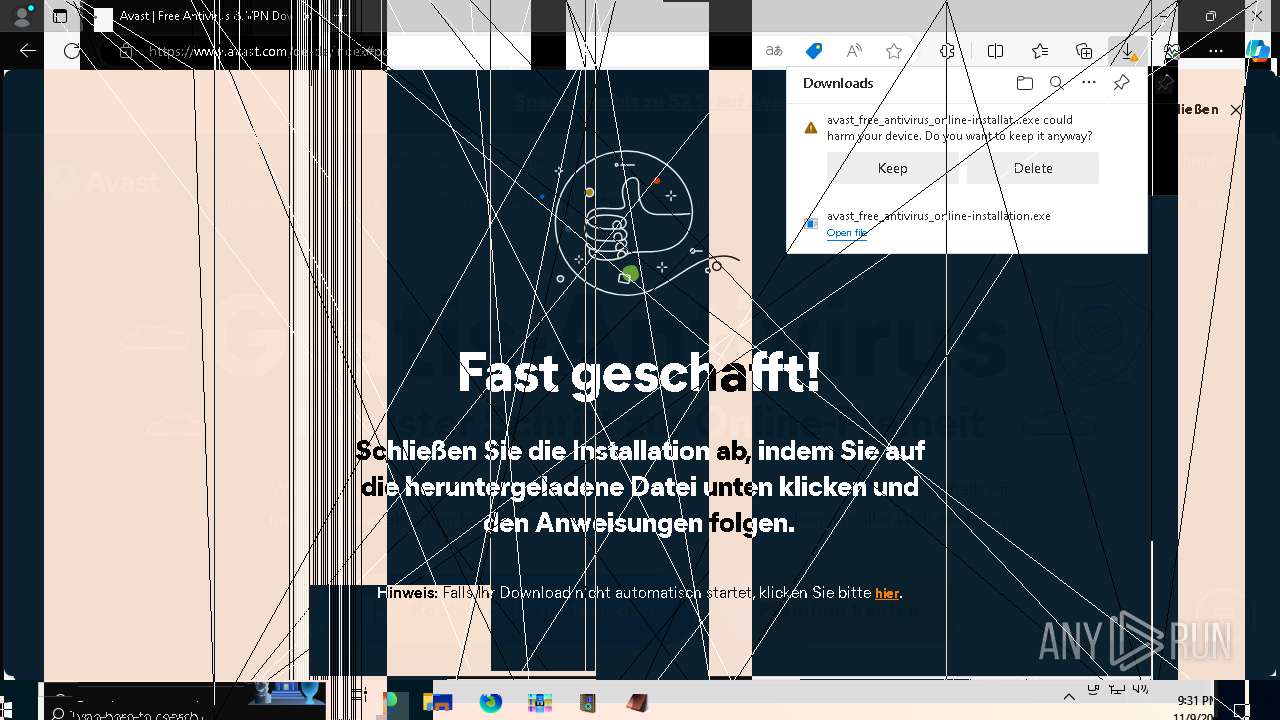Open the blue shopping price tag icon
1280x720 pixels.
click(814, 51)
